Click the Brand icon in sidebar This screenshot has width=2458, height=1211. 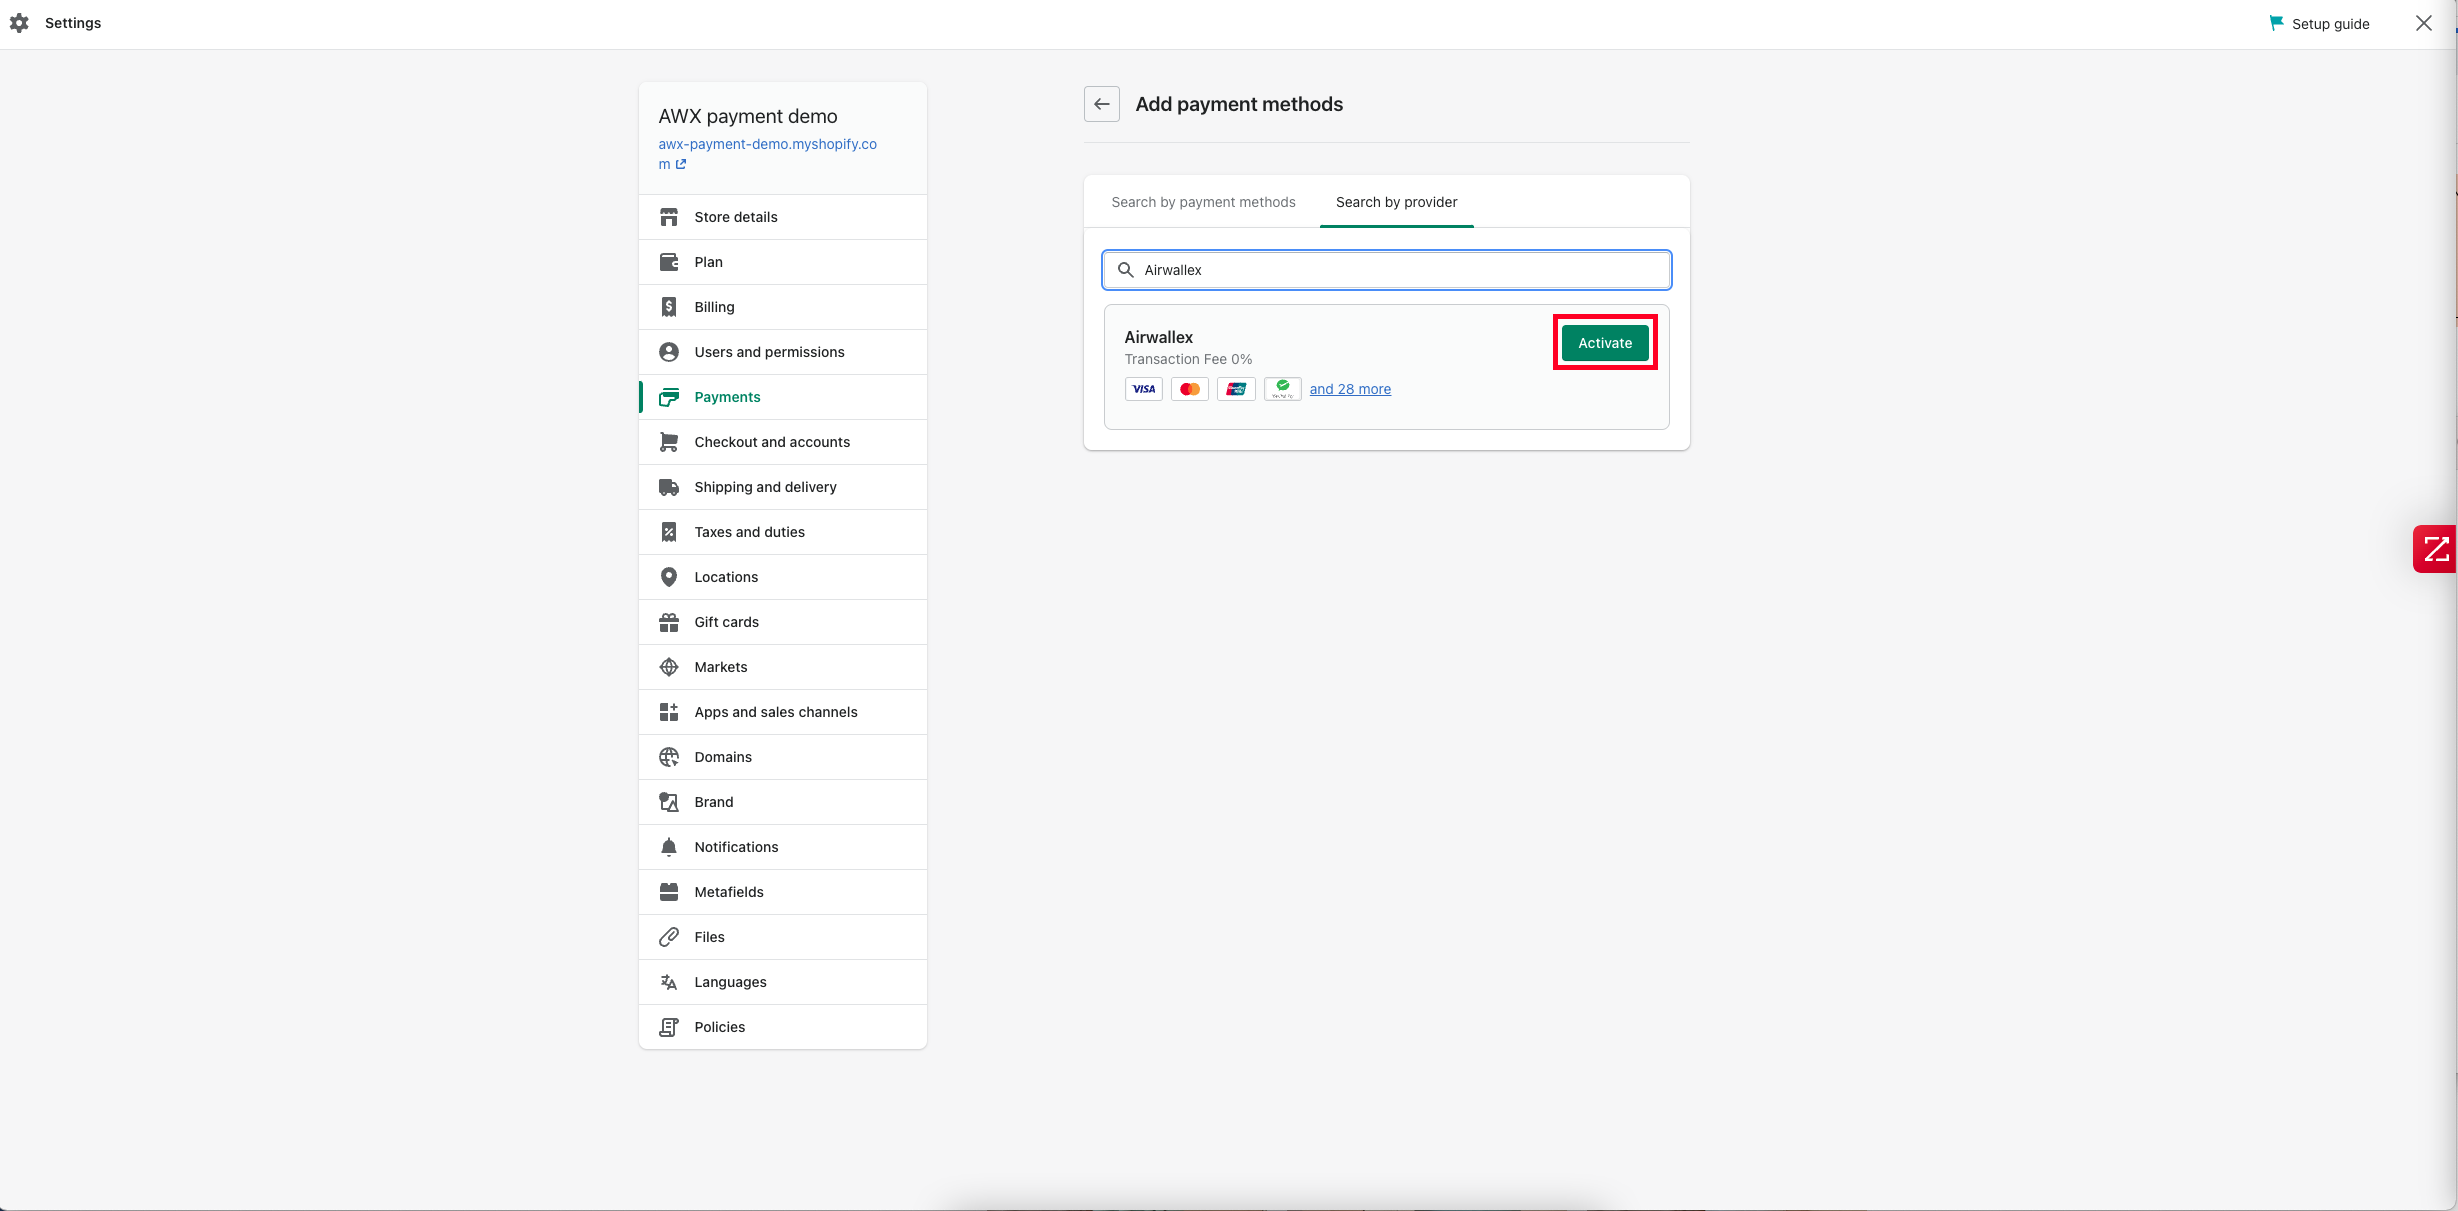[x=669, y=802]
